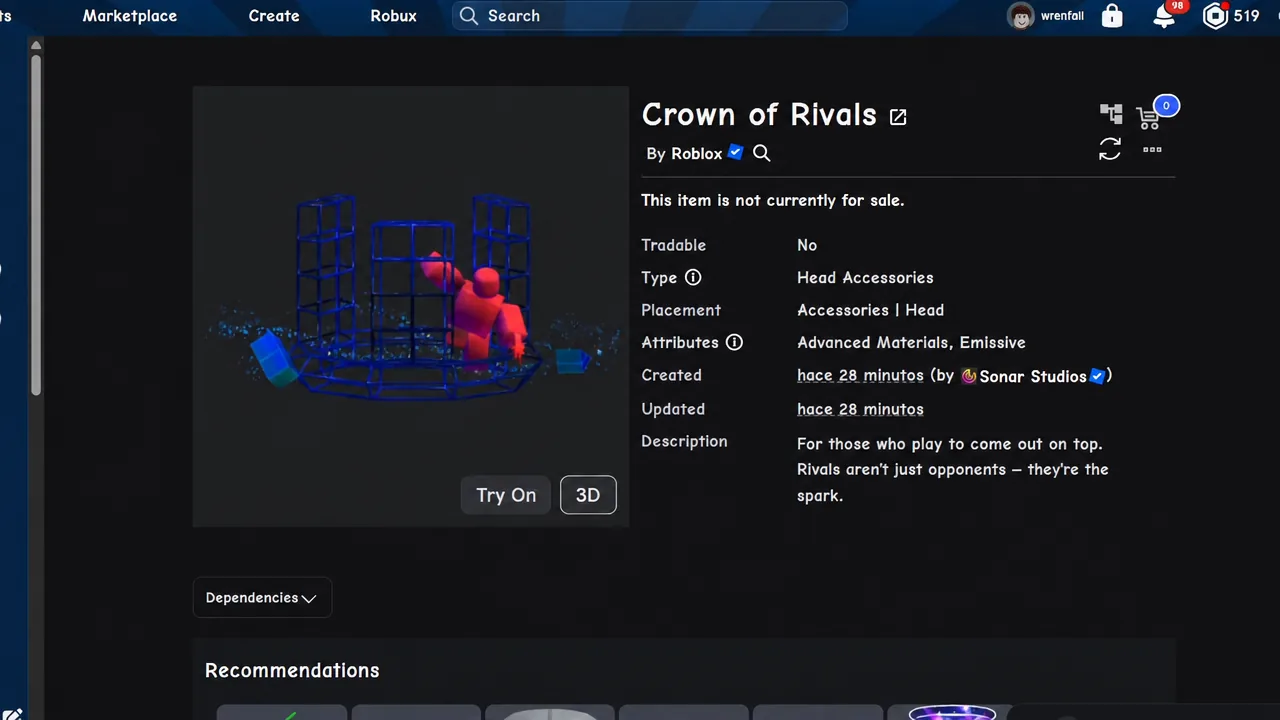Click the Tradable 'No' value
Viewport: 1280px width, 720px height.
[807, 245]
